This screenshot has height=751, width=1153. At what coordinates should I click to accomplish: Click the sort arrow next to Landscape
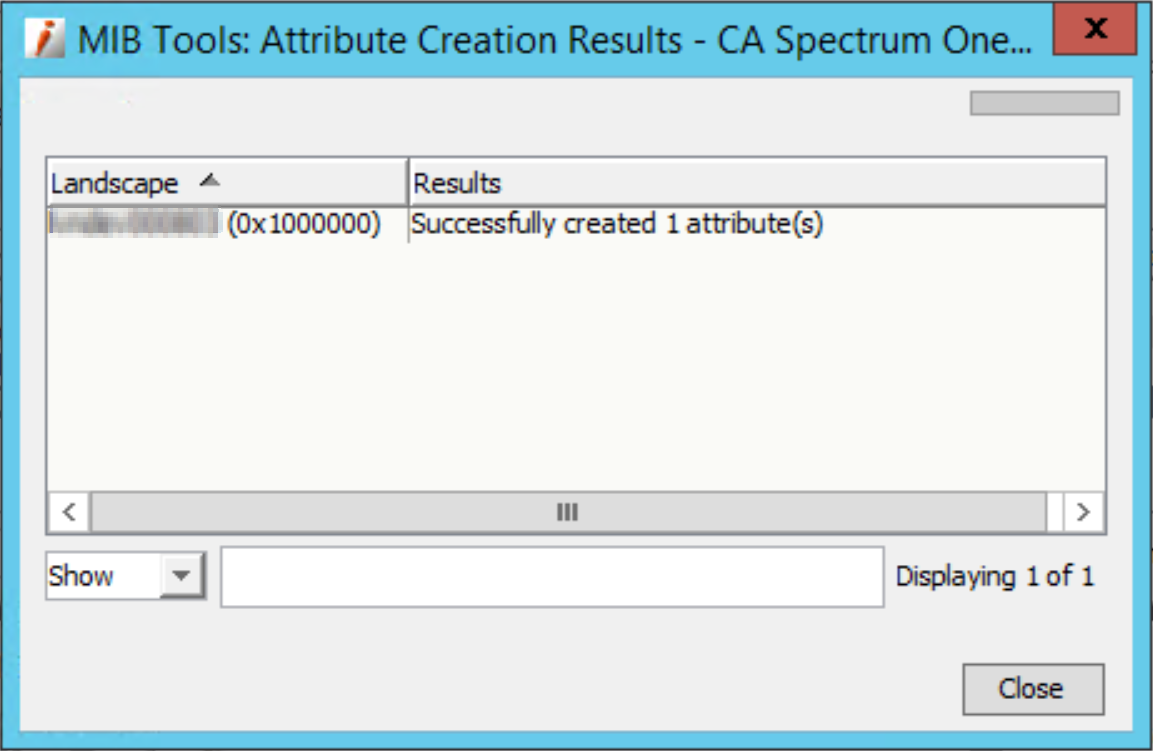click(208, 181)
